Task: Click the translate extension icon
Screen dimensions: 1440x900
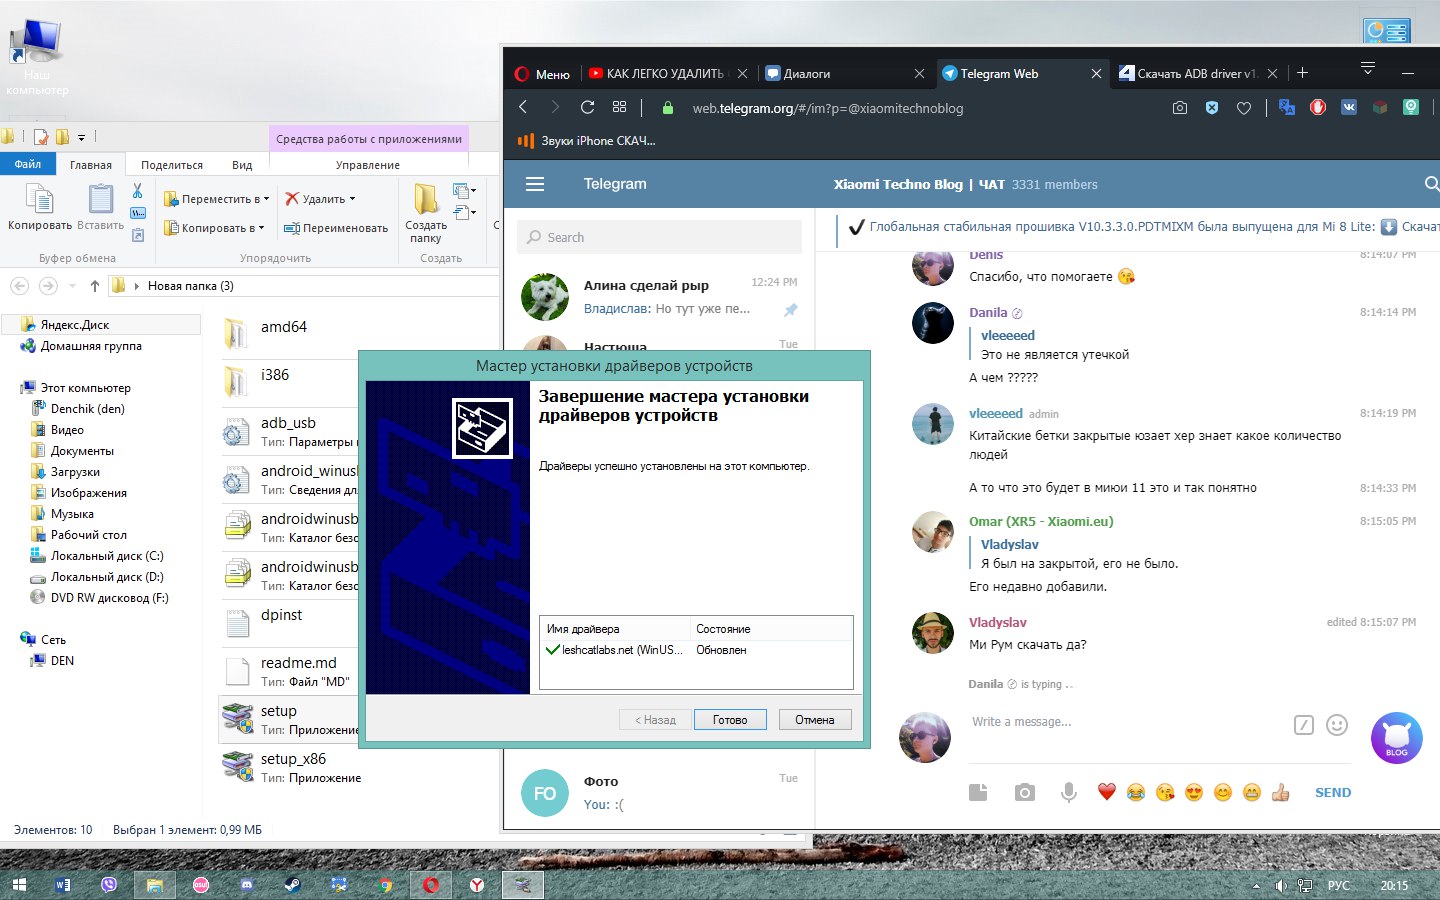Action: 1287,107
